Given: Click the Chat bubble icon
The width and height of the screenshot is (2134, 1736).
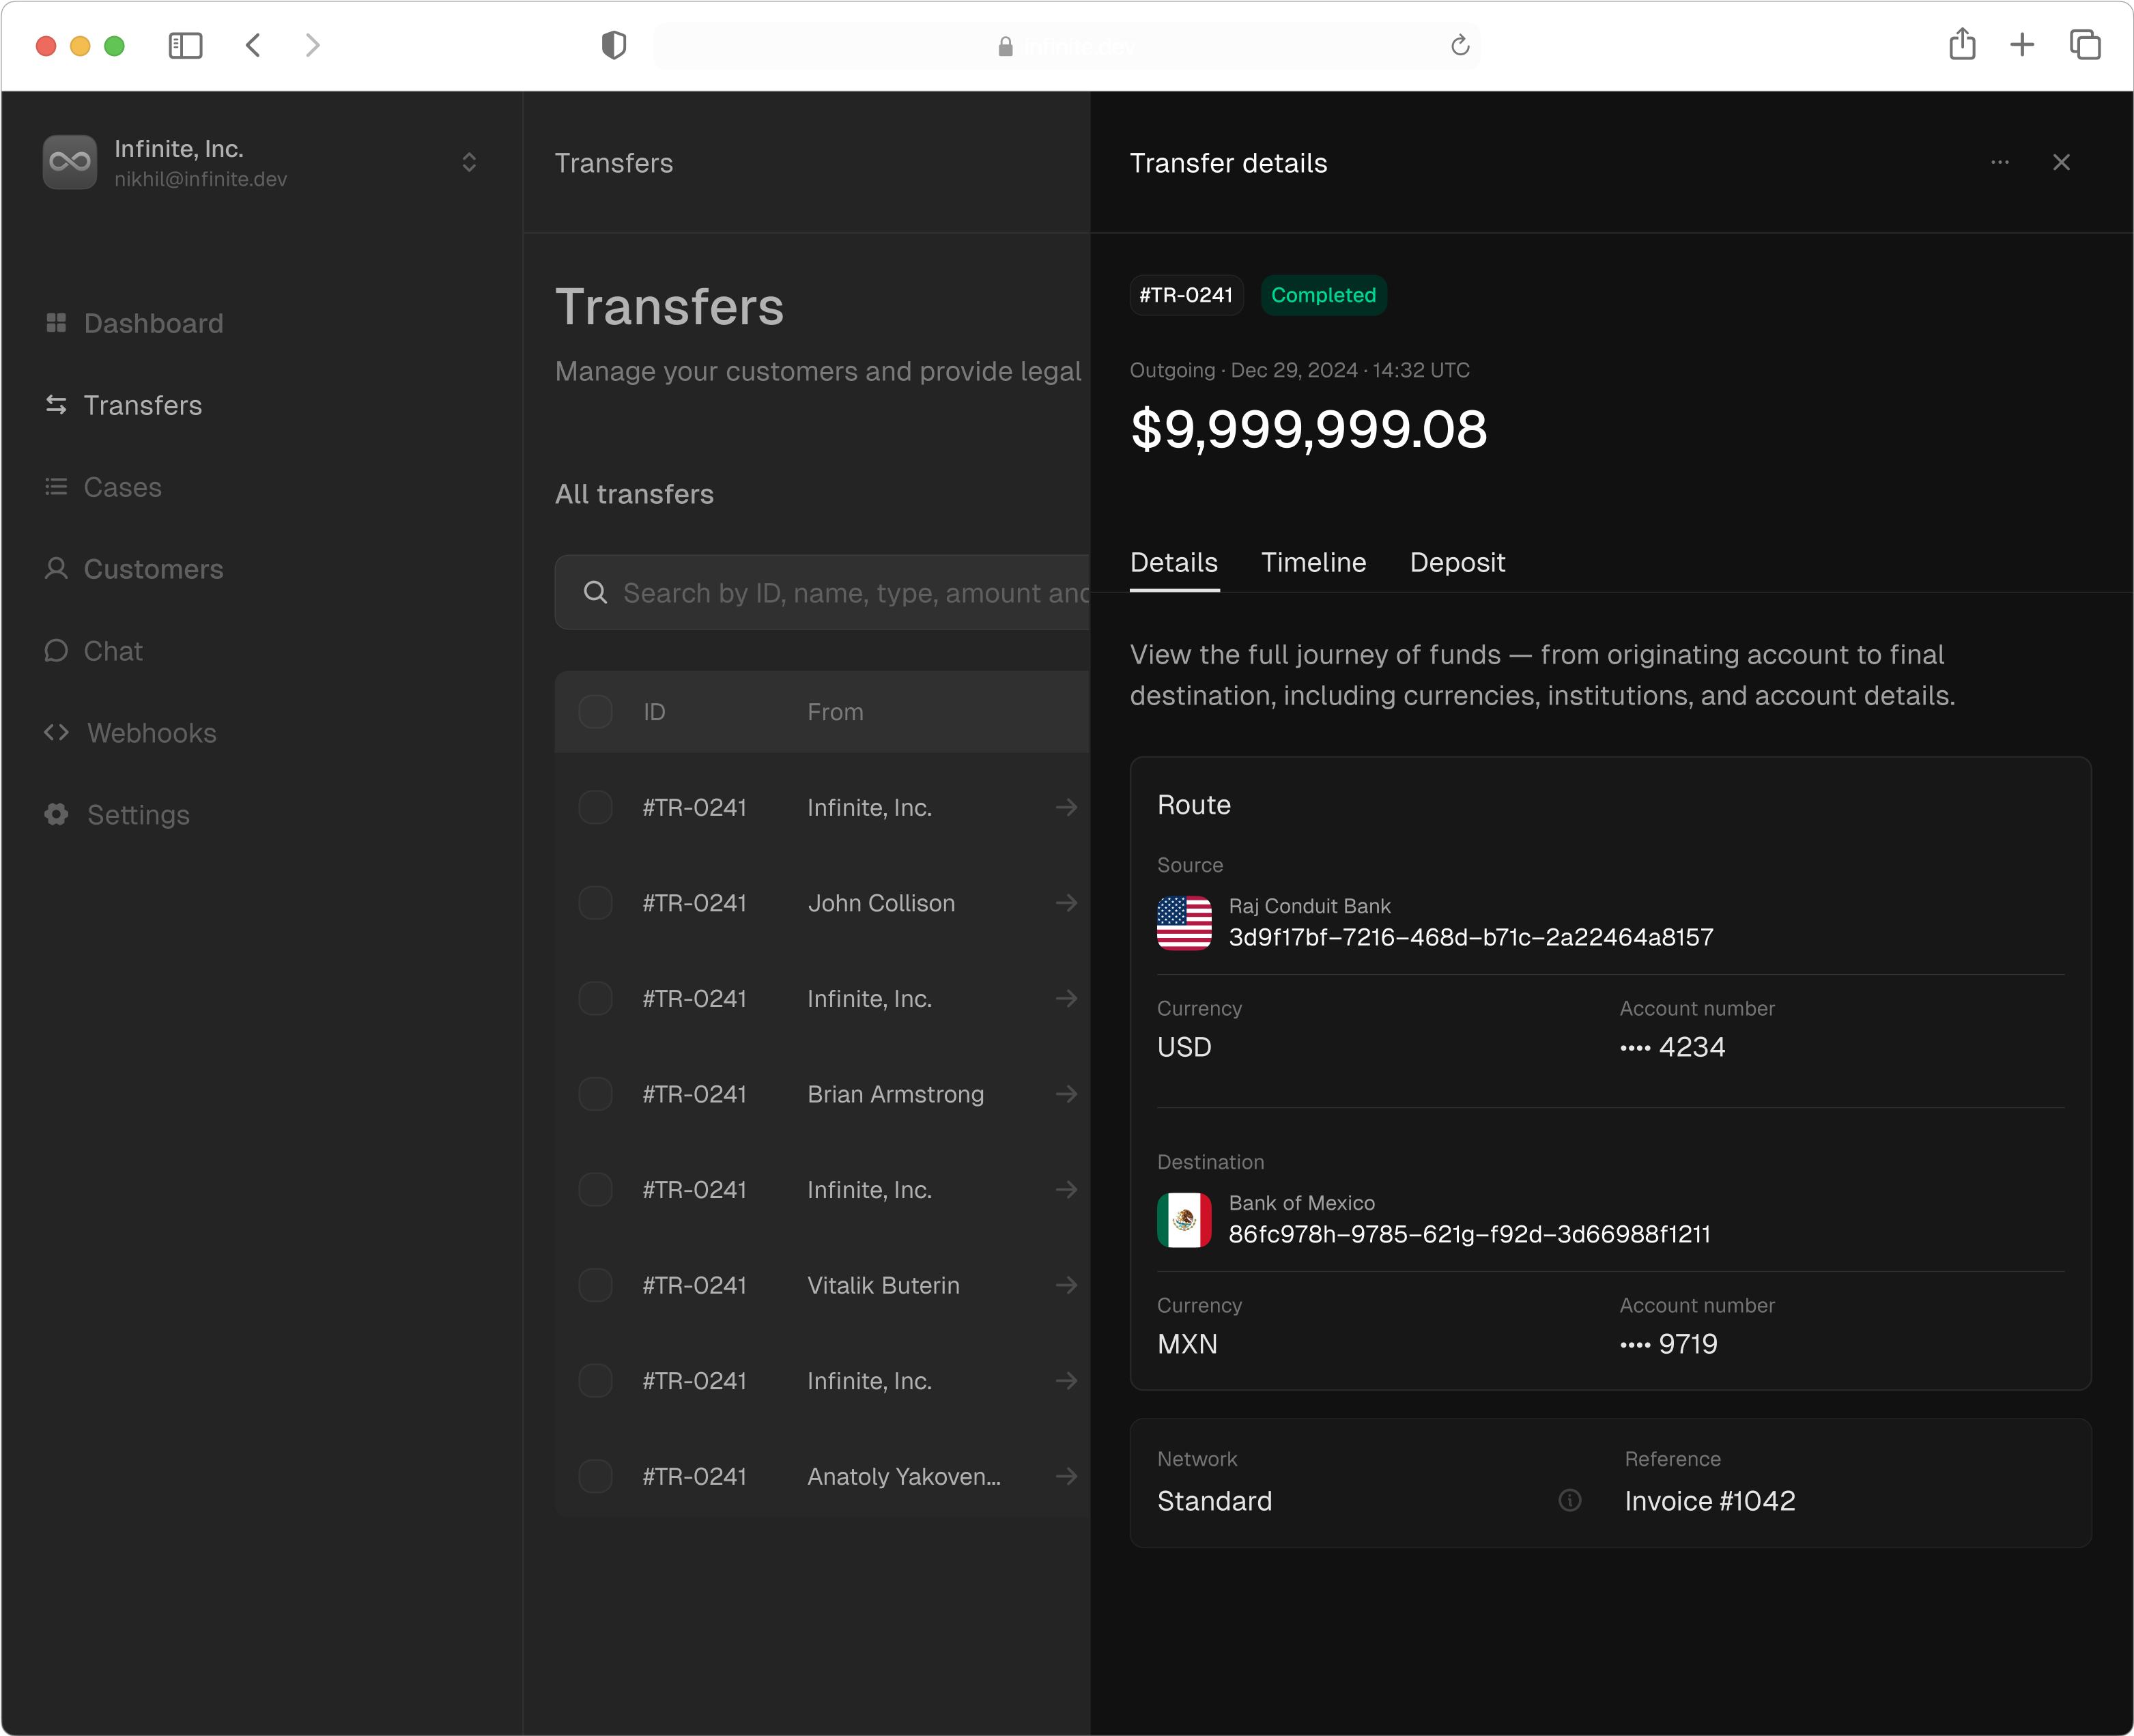Looking at the screenshot, I should pyautogui.click(x=56, y=651).
